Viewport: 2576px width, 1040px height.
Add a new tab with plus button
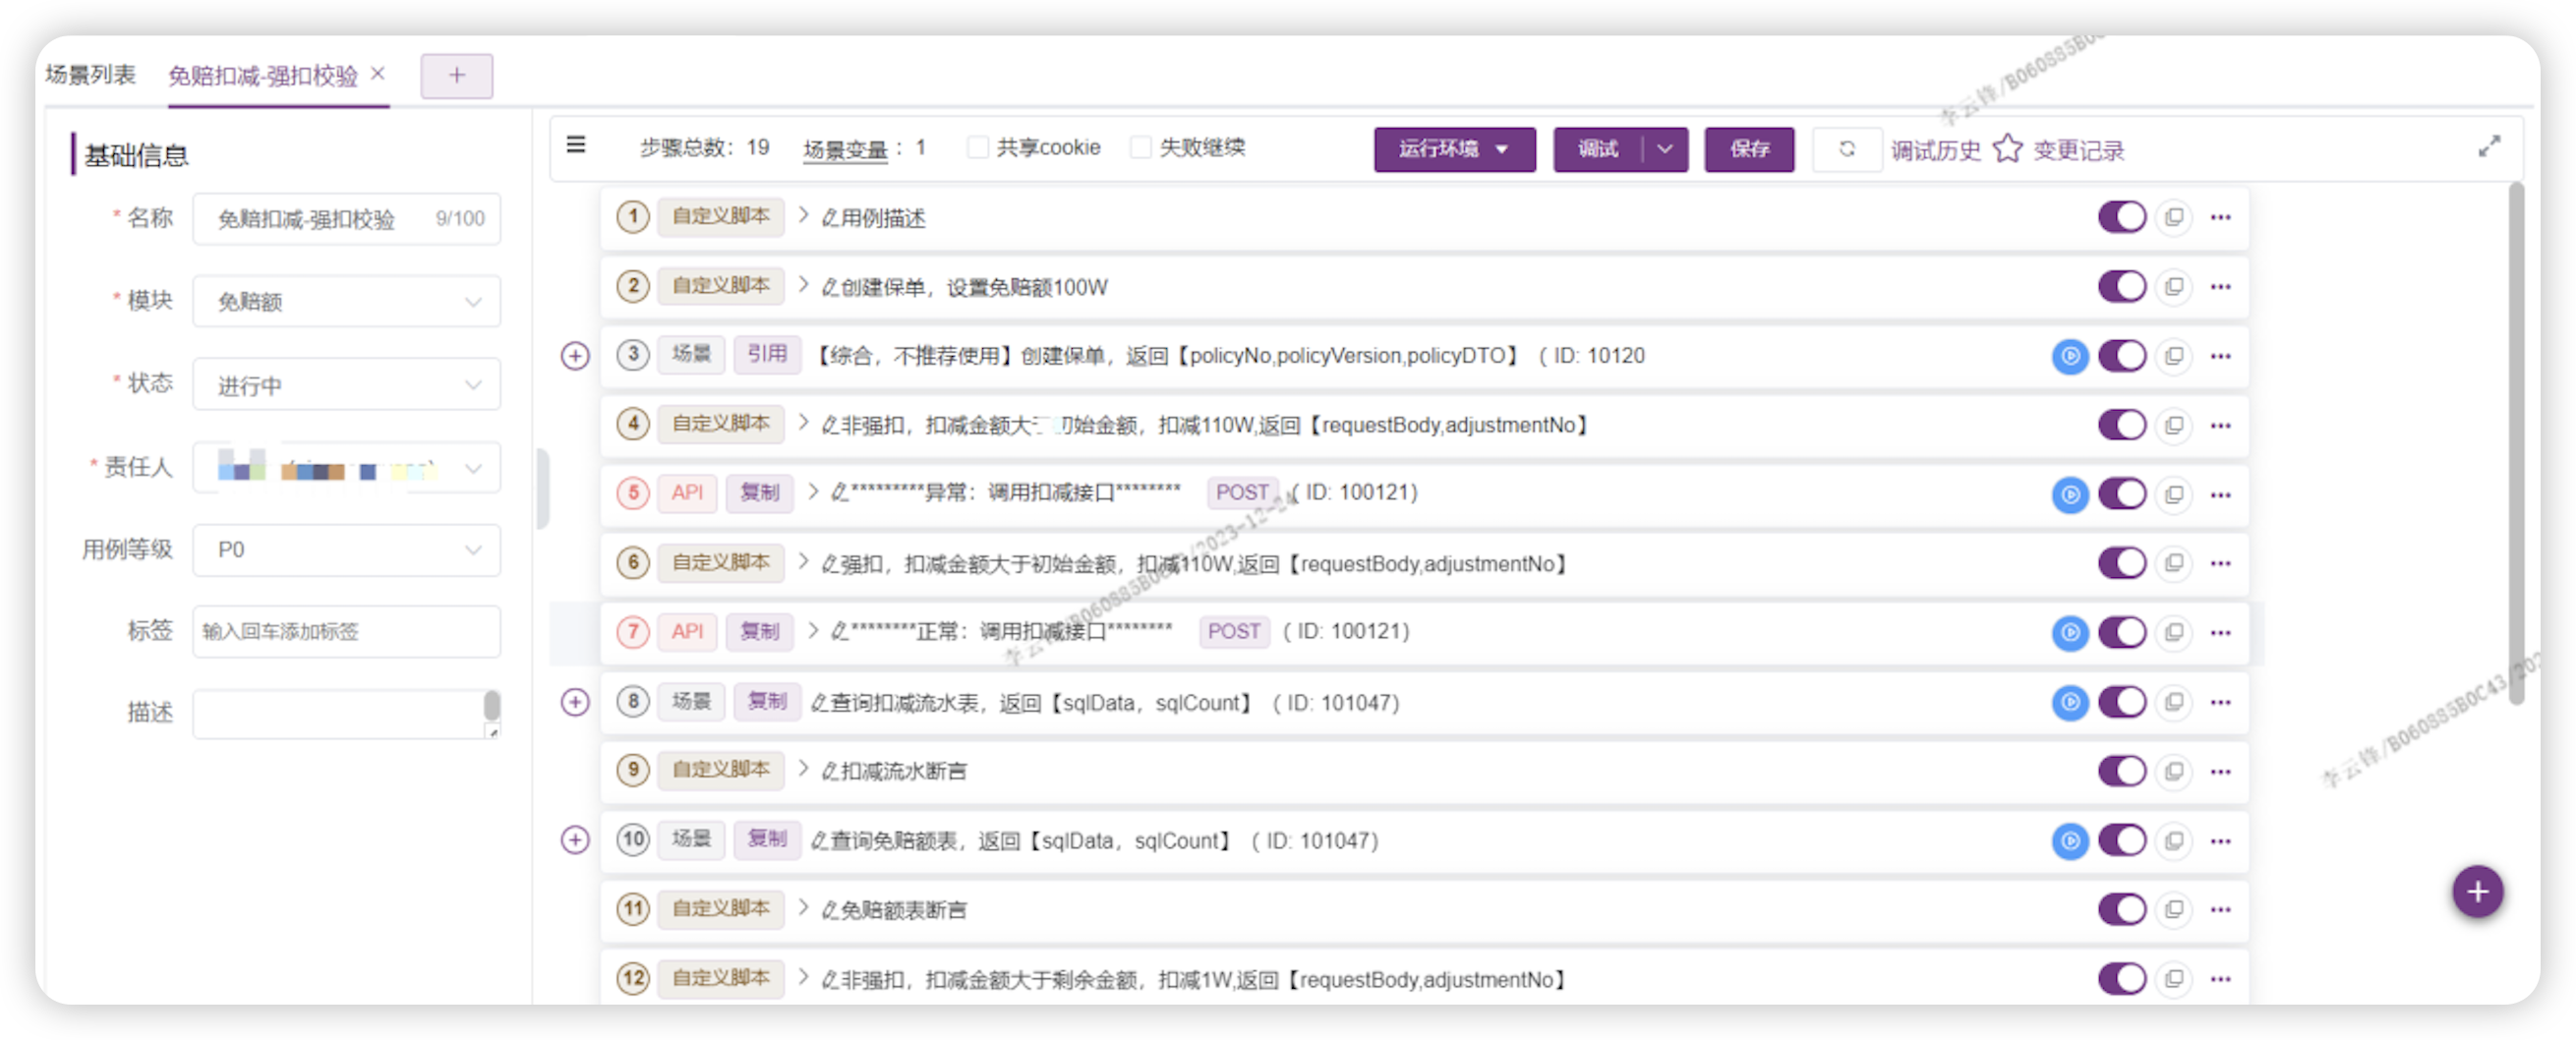(x=456, y=76)
